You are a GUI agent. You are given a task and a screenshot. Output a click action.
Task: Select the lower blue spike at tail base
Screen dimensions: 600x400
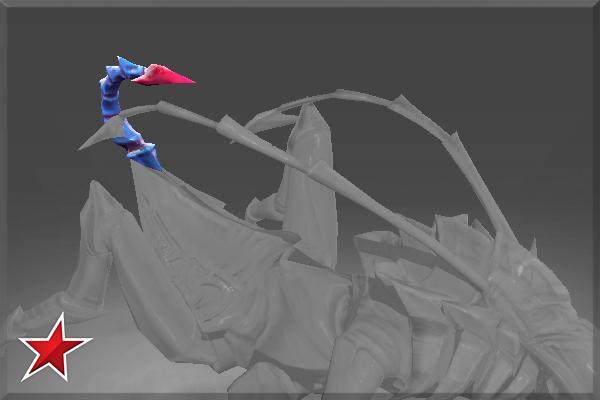[x=147, y=158]
